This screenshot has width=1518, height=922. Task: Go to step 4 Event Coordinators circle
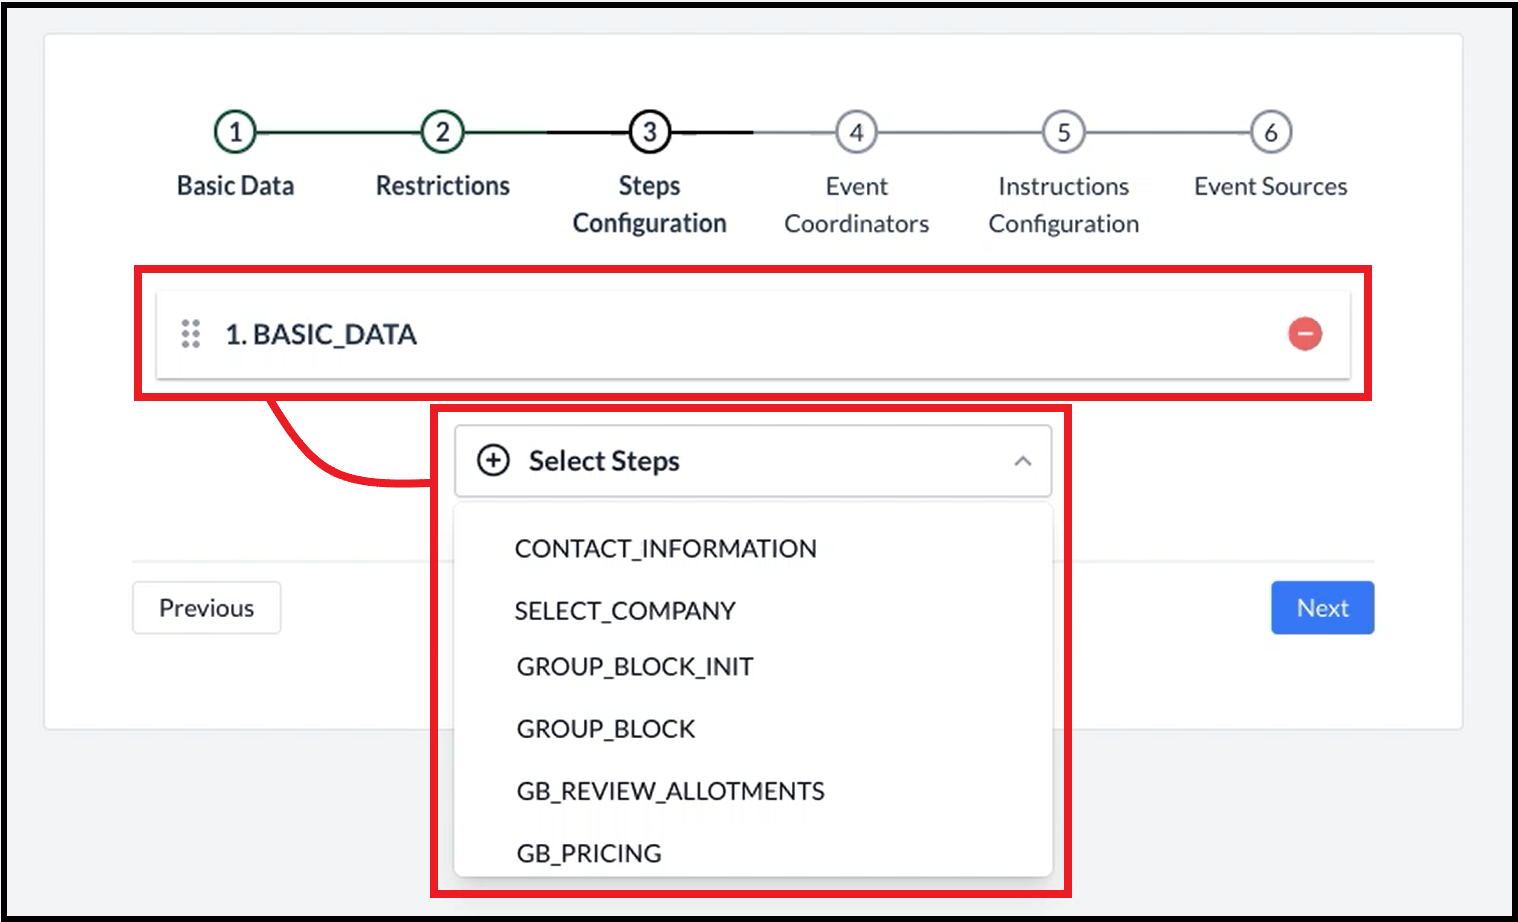coord(856,132)
